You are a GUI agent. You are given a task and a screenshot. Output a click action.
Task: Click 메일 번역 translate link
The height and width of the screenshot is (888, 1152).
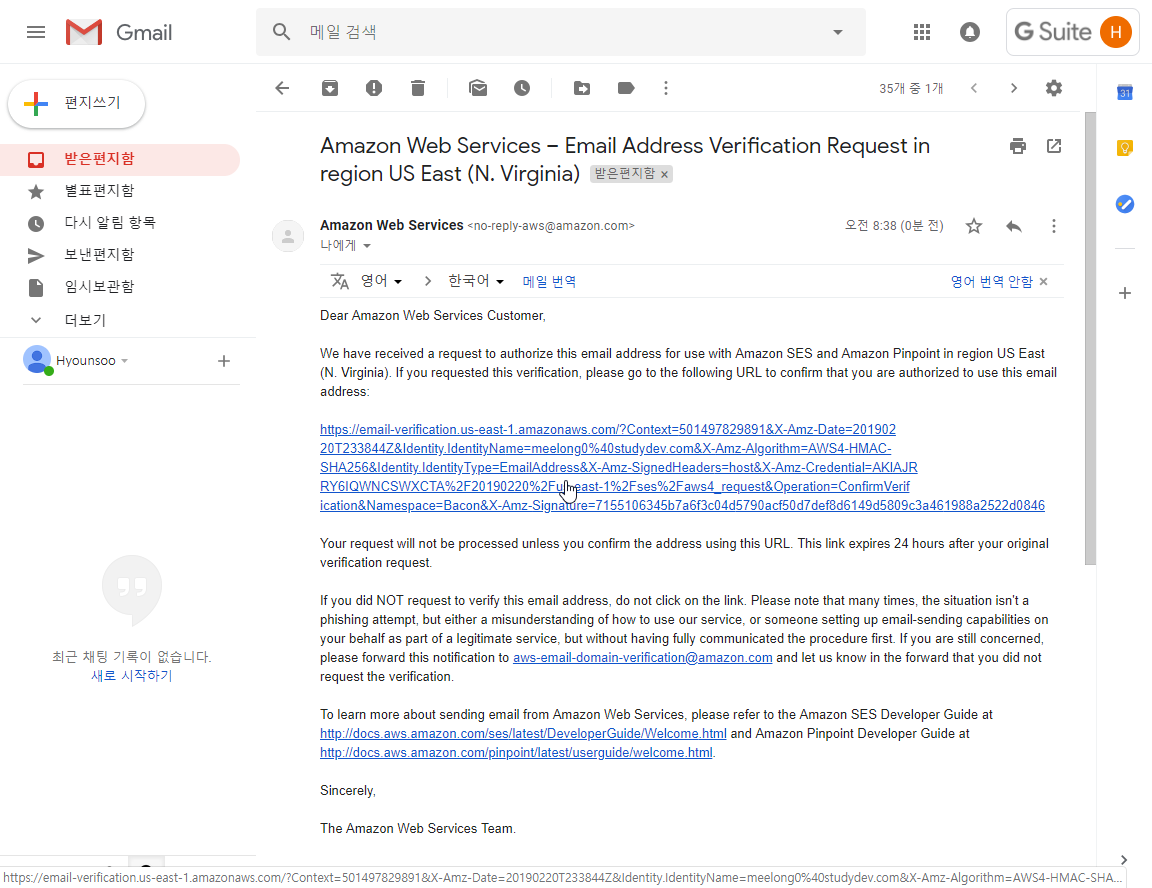pos(549,281)
